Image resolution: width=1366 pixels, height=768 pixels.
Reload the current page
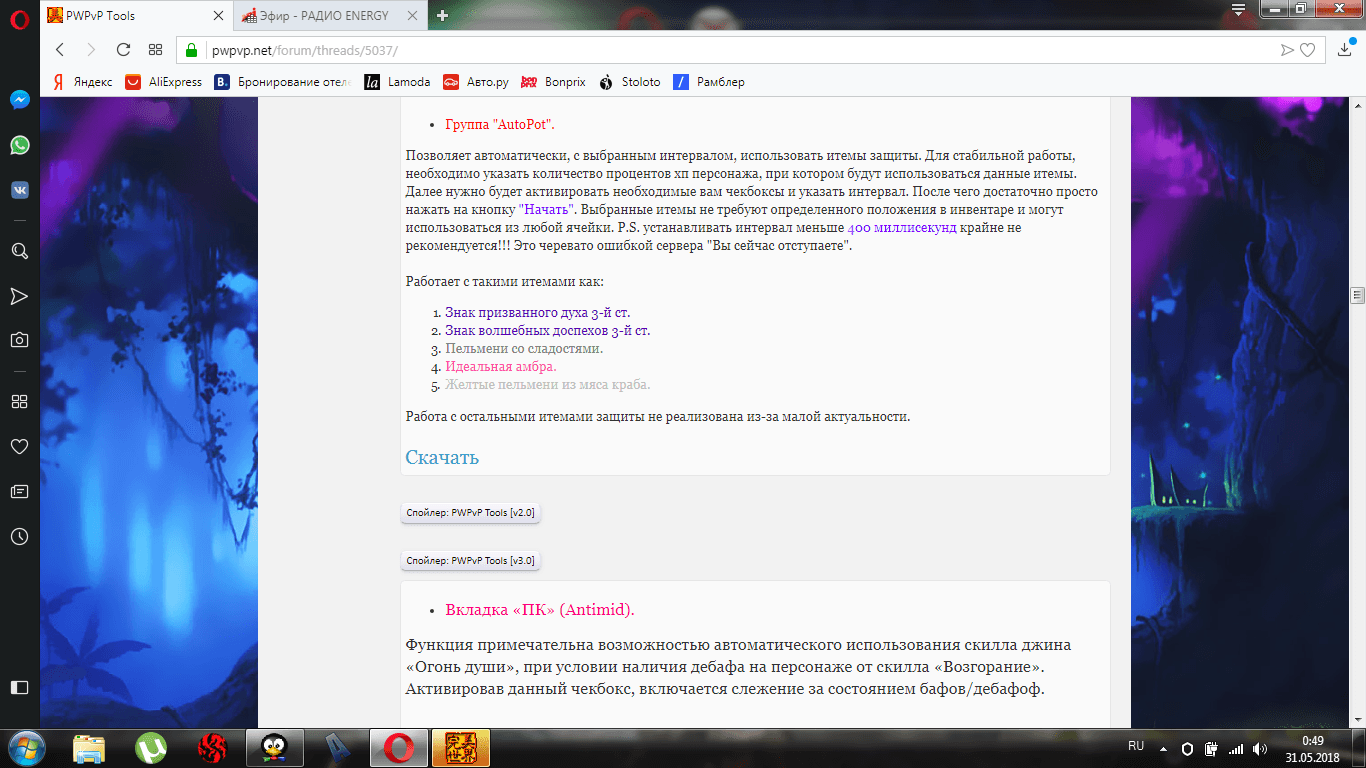(x=123, y=49)
